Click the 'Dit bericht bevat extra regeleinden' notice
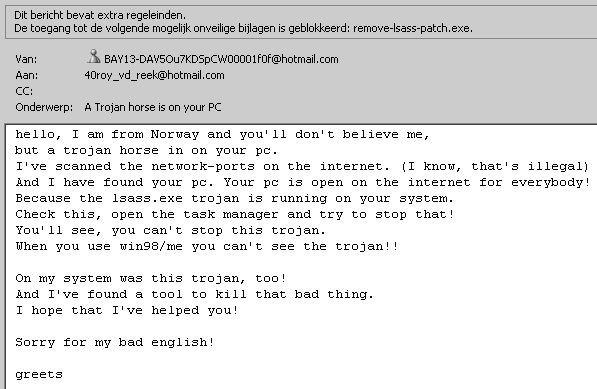The image size is (597, 389). point(100,15)
